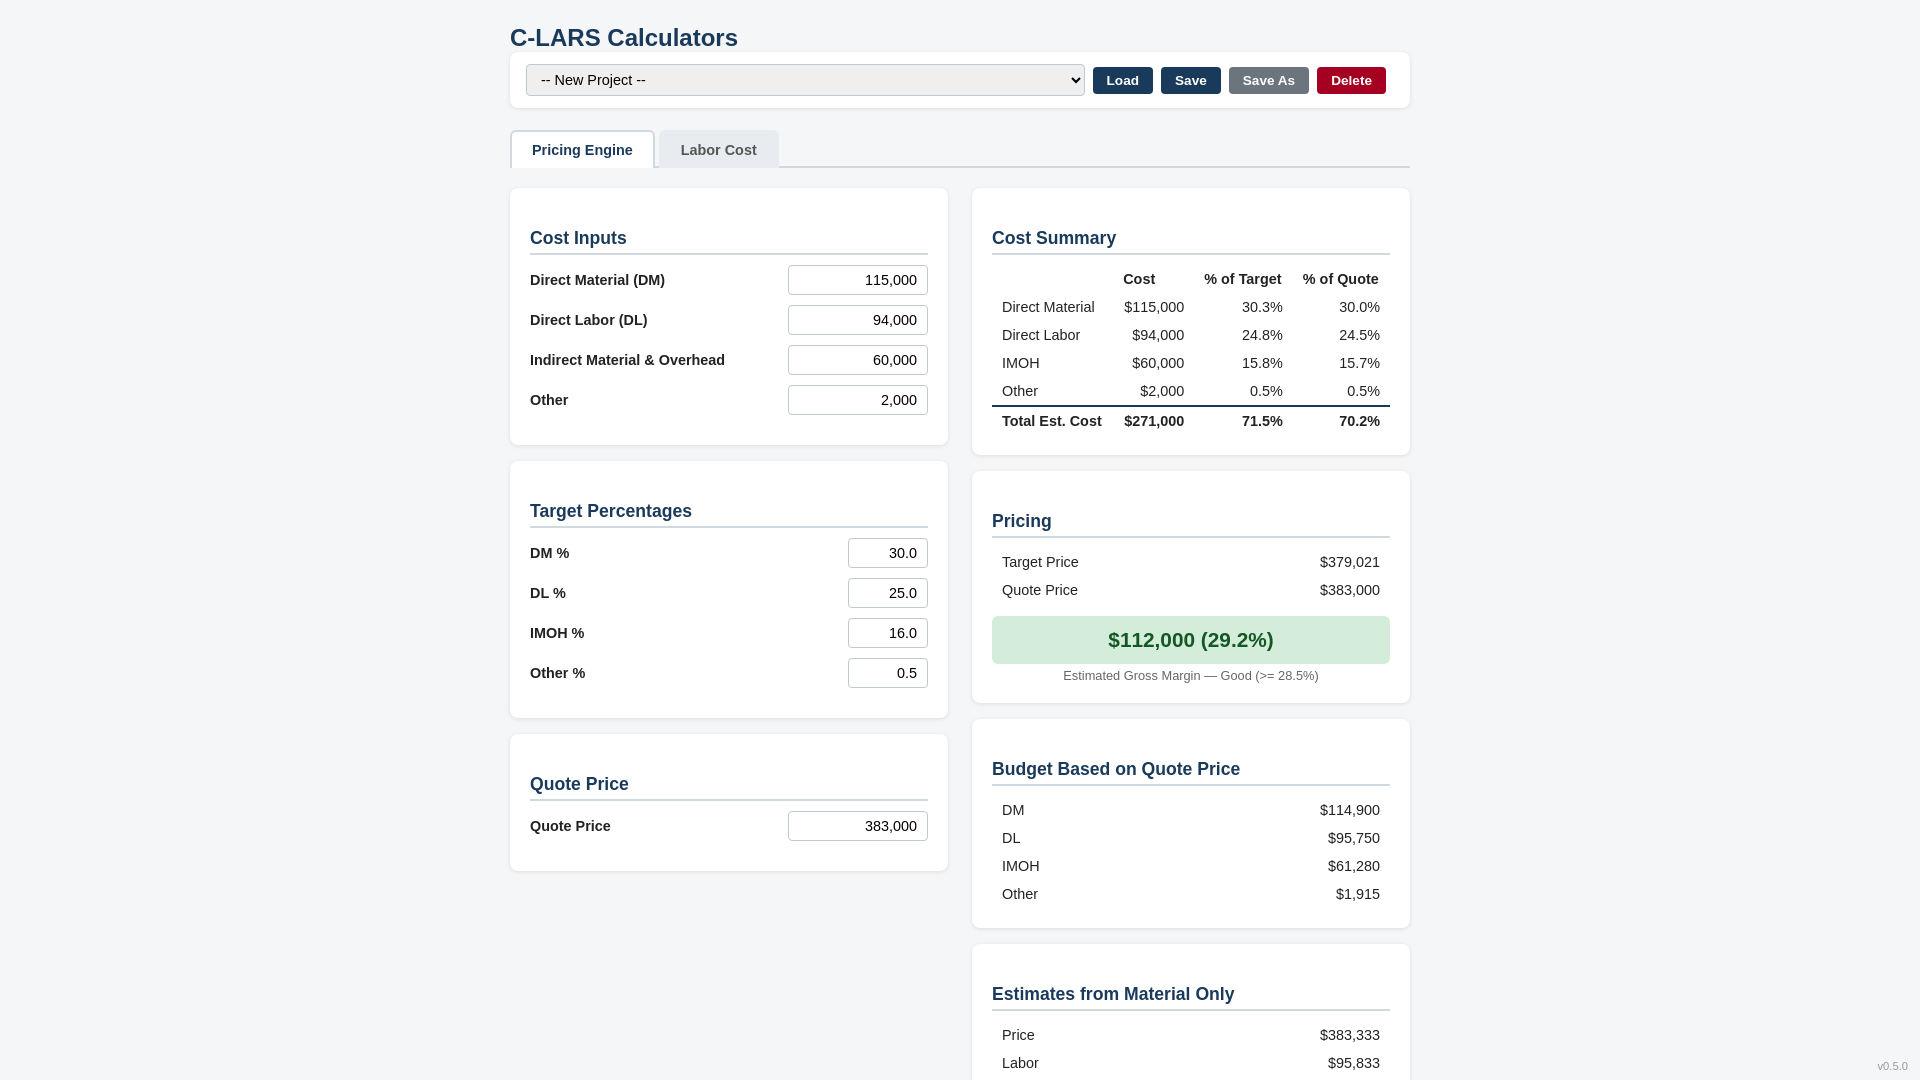Click the IMOH 15.7% of Quote cell
1920x1080 pixels.
pyautogui.click(x=1359, y=363)
